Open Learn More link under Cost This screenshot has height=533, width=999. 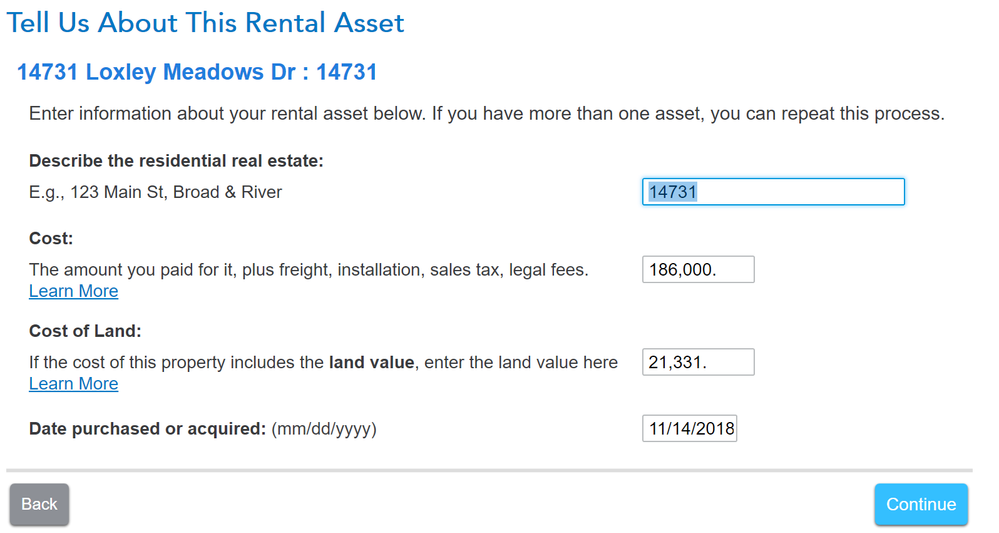point(73,291)
